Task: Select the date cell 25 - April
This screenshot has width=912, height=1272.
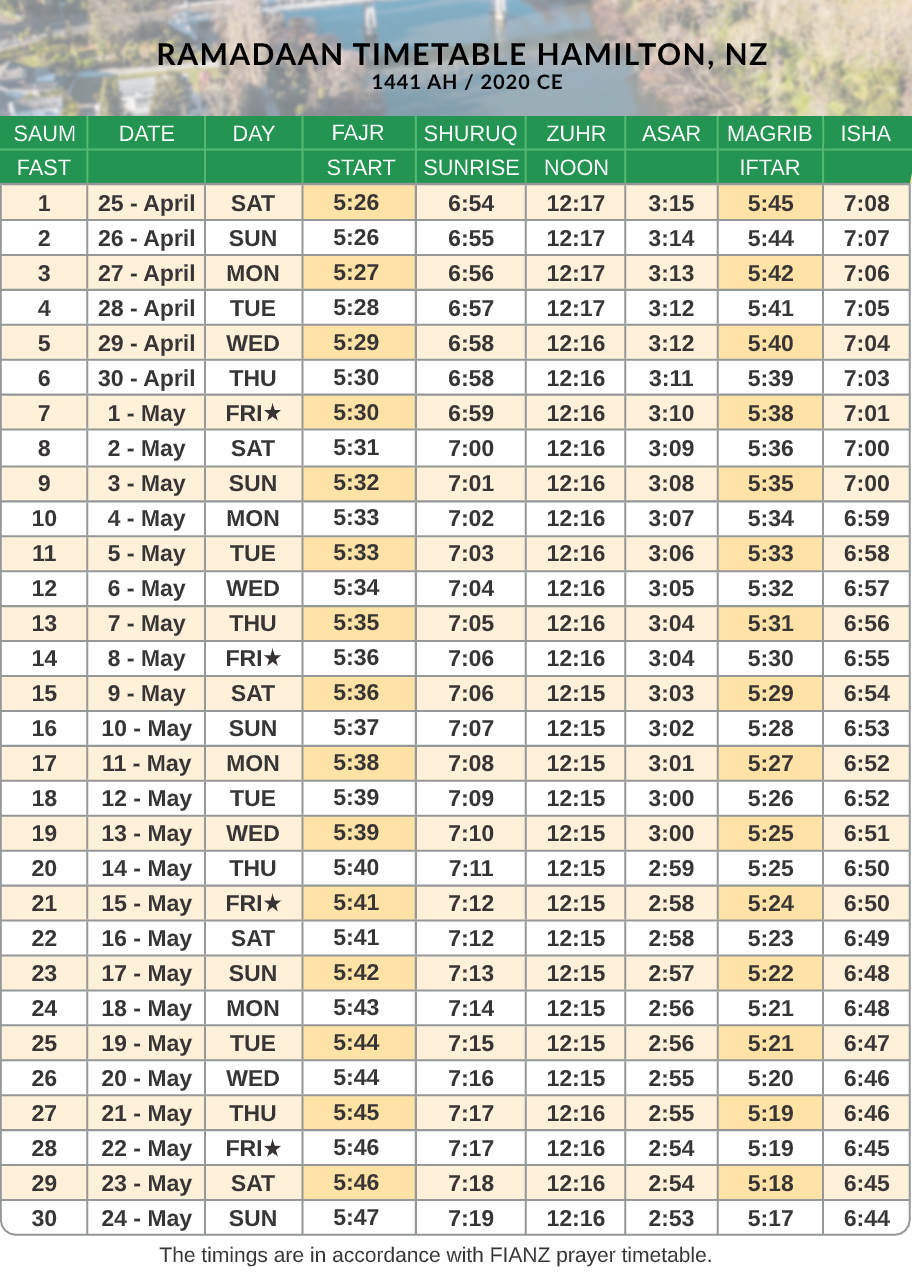Action: [x=146, y=204]
